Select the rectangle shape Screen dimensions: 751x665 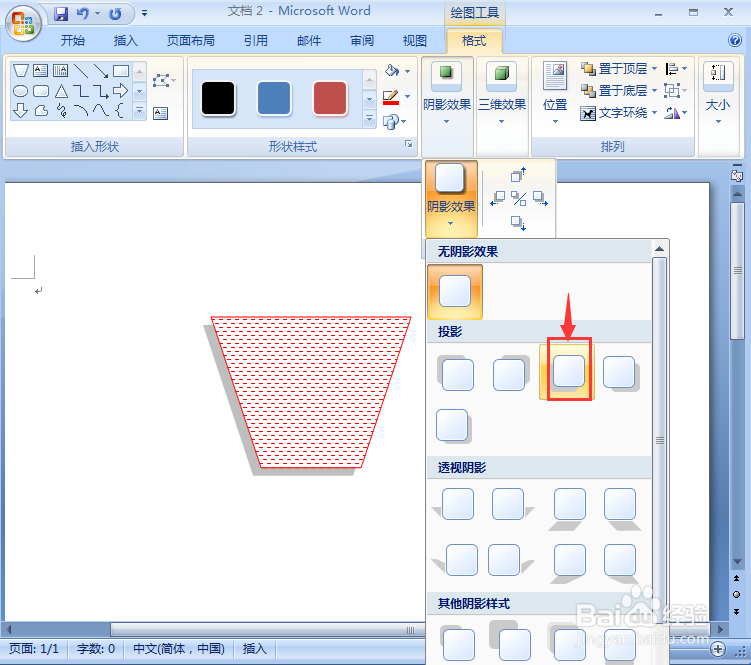[x=121, y=71]
